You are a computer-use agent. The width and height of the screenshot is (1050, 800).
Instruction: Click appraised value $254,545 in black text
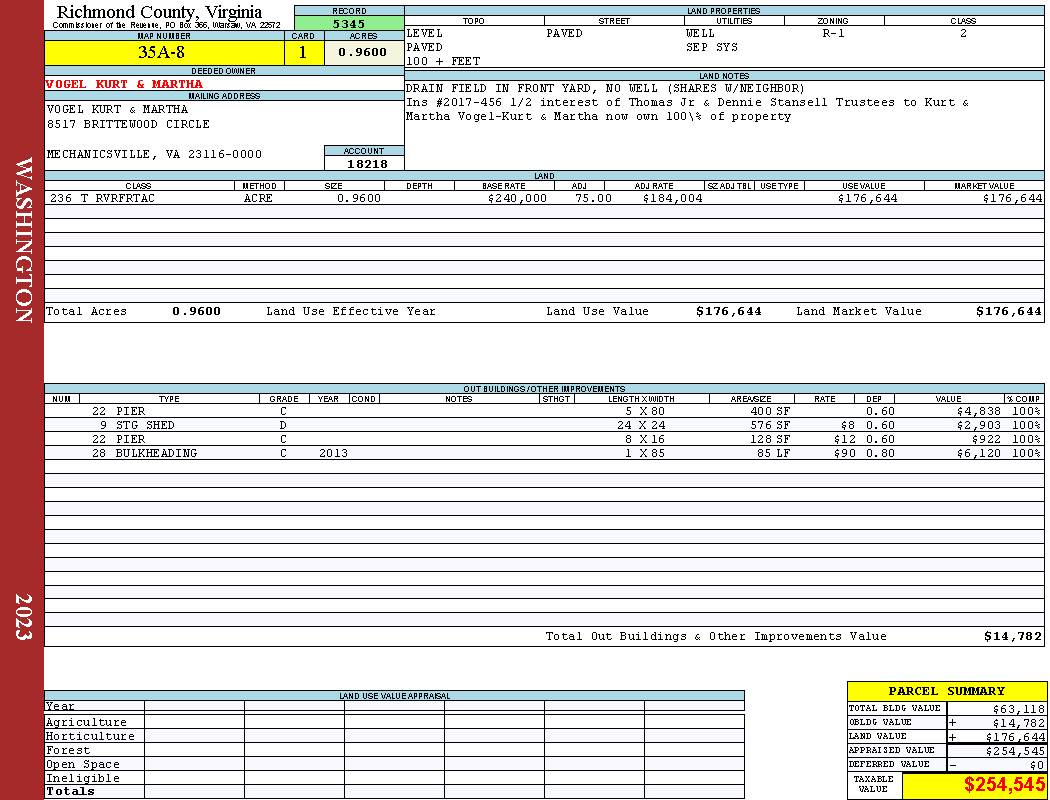click(x=1015, y=751)
